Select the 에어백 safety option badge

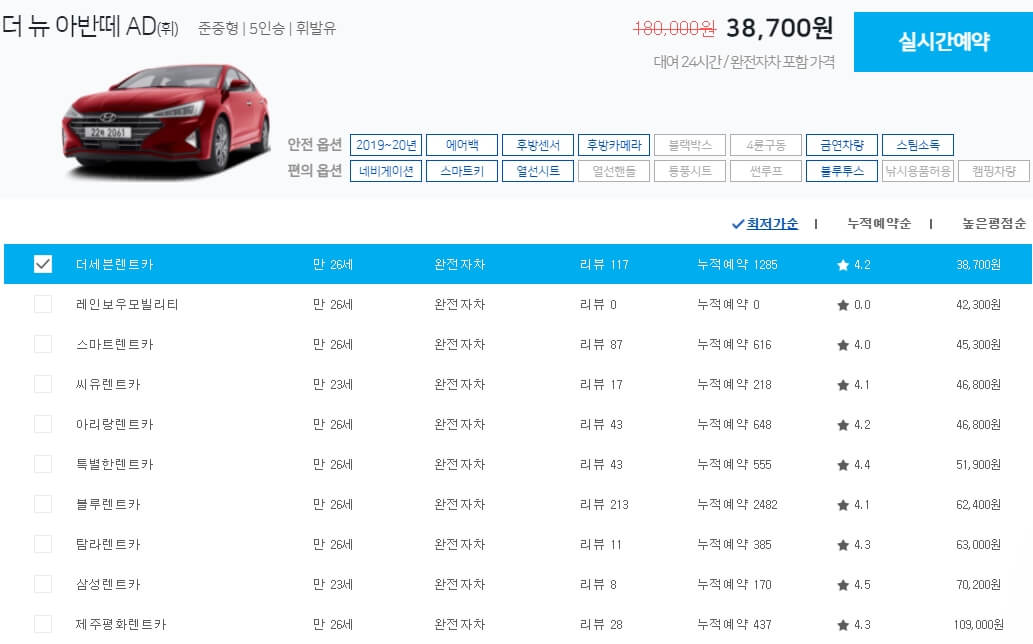coord(461,144)
